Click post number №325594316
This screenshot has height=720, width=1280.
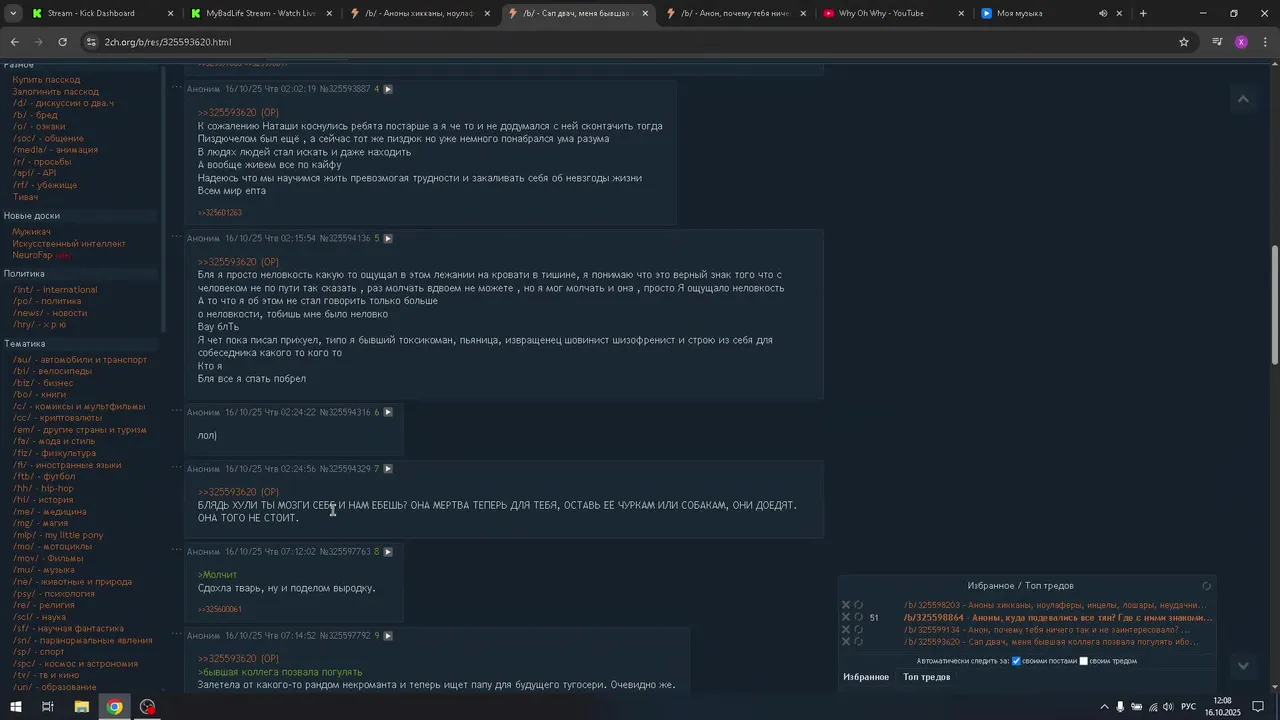(345, 412)
